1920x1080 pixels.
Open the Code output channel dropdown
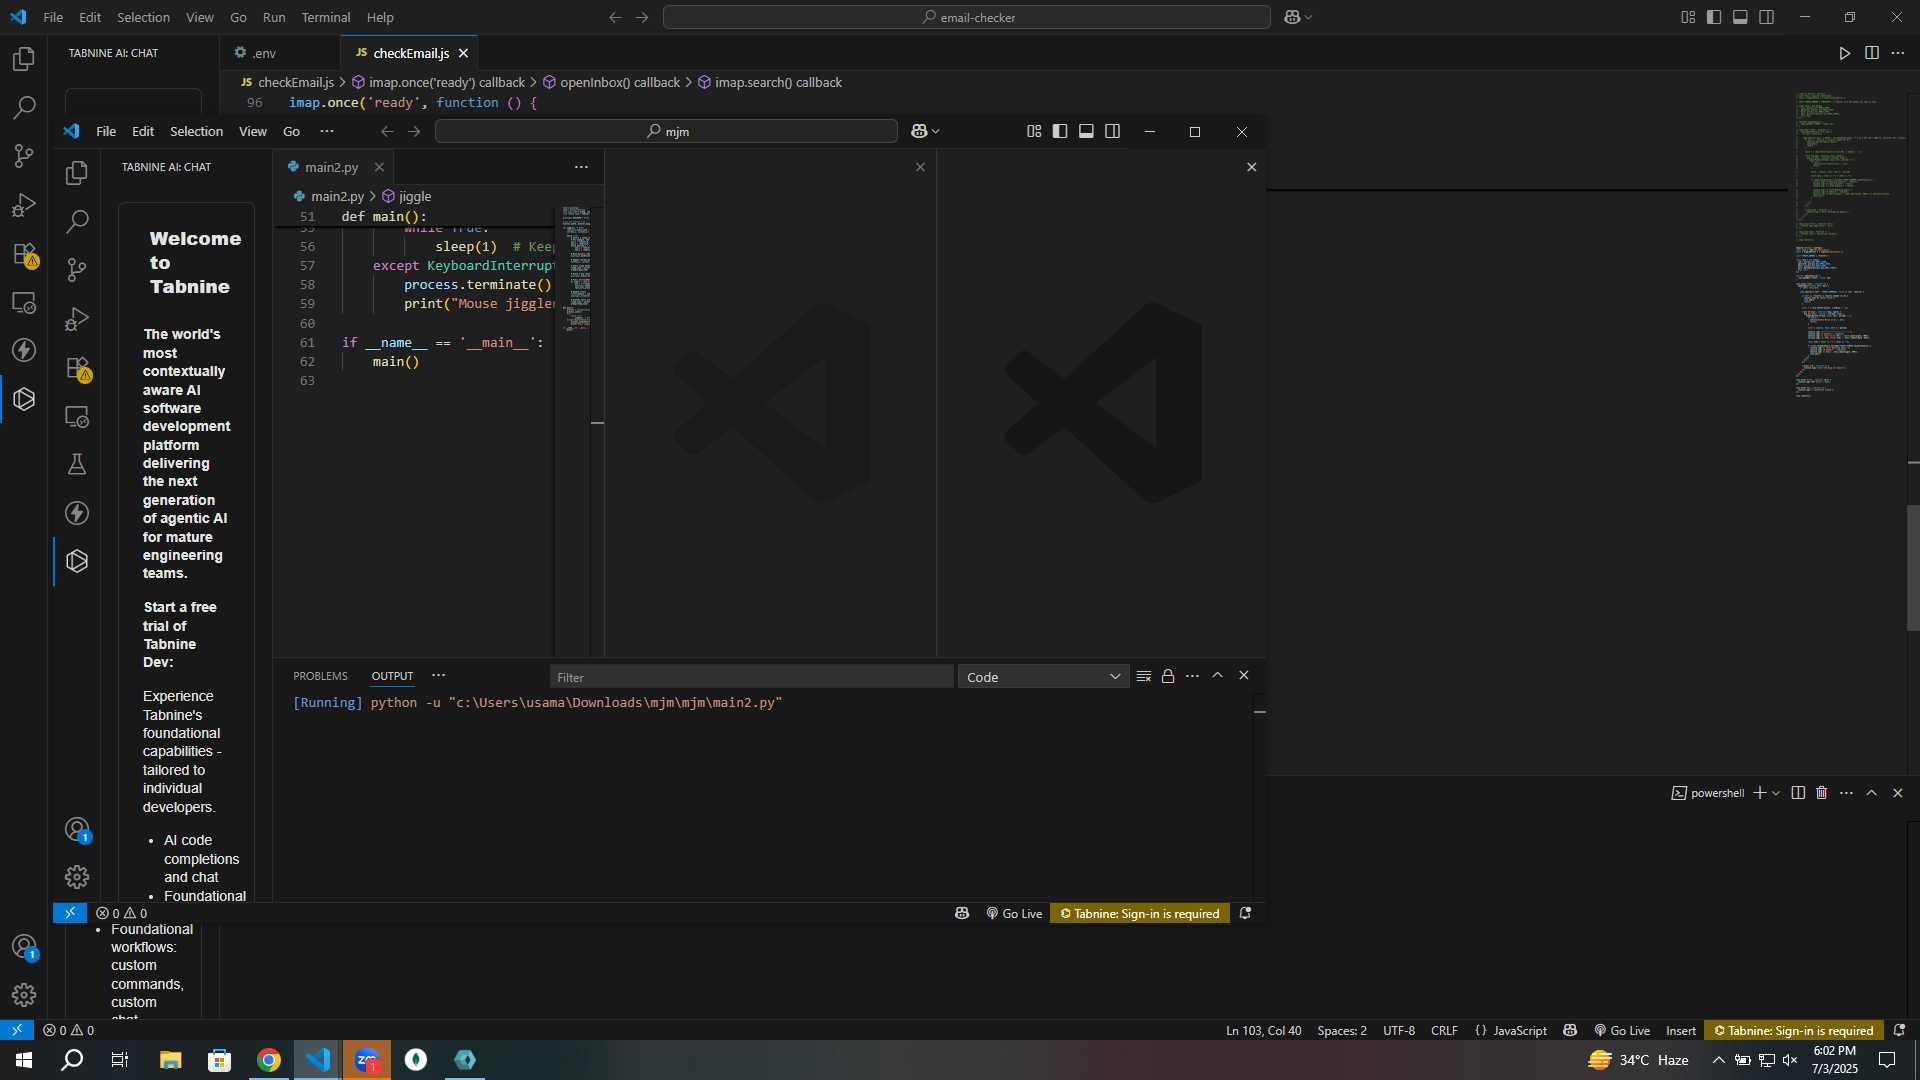coord(1043,677)
